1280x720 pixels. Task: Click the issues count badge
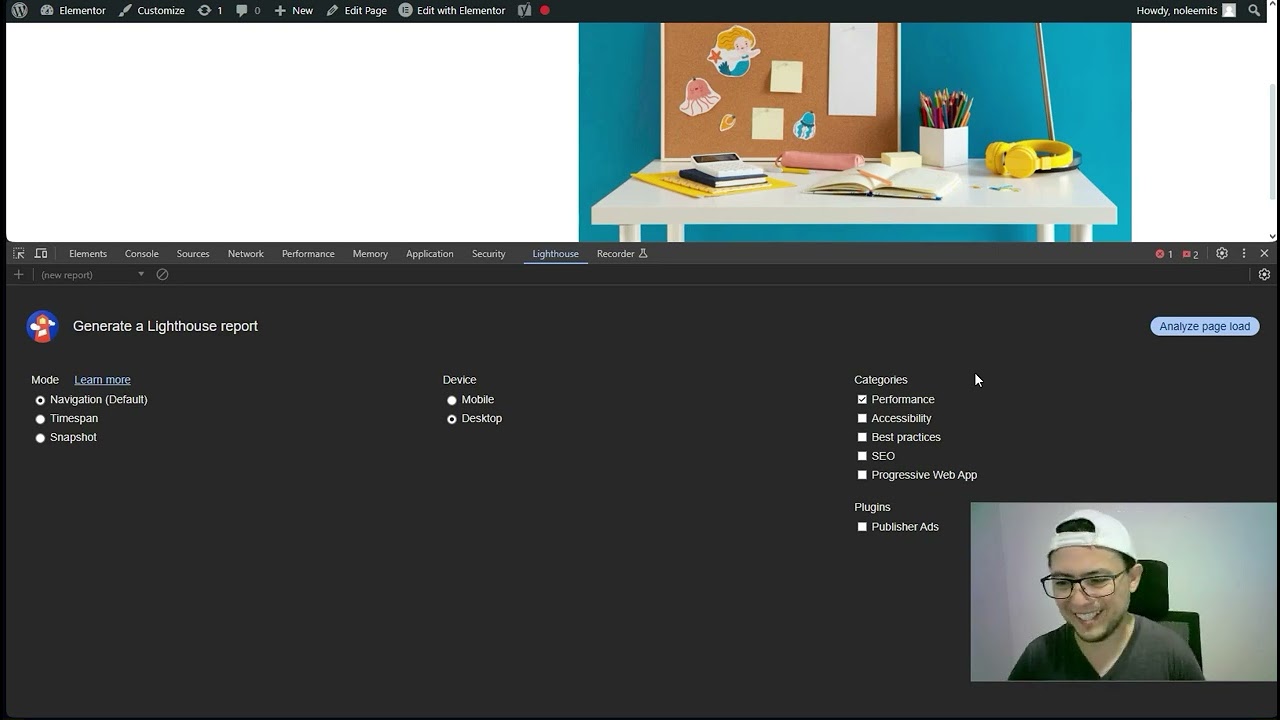click(x=1190, y=254)
